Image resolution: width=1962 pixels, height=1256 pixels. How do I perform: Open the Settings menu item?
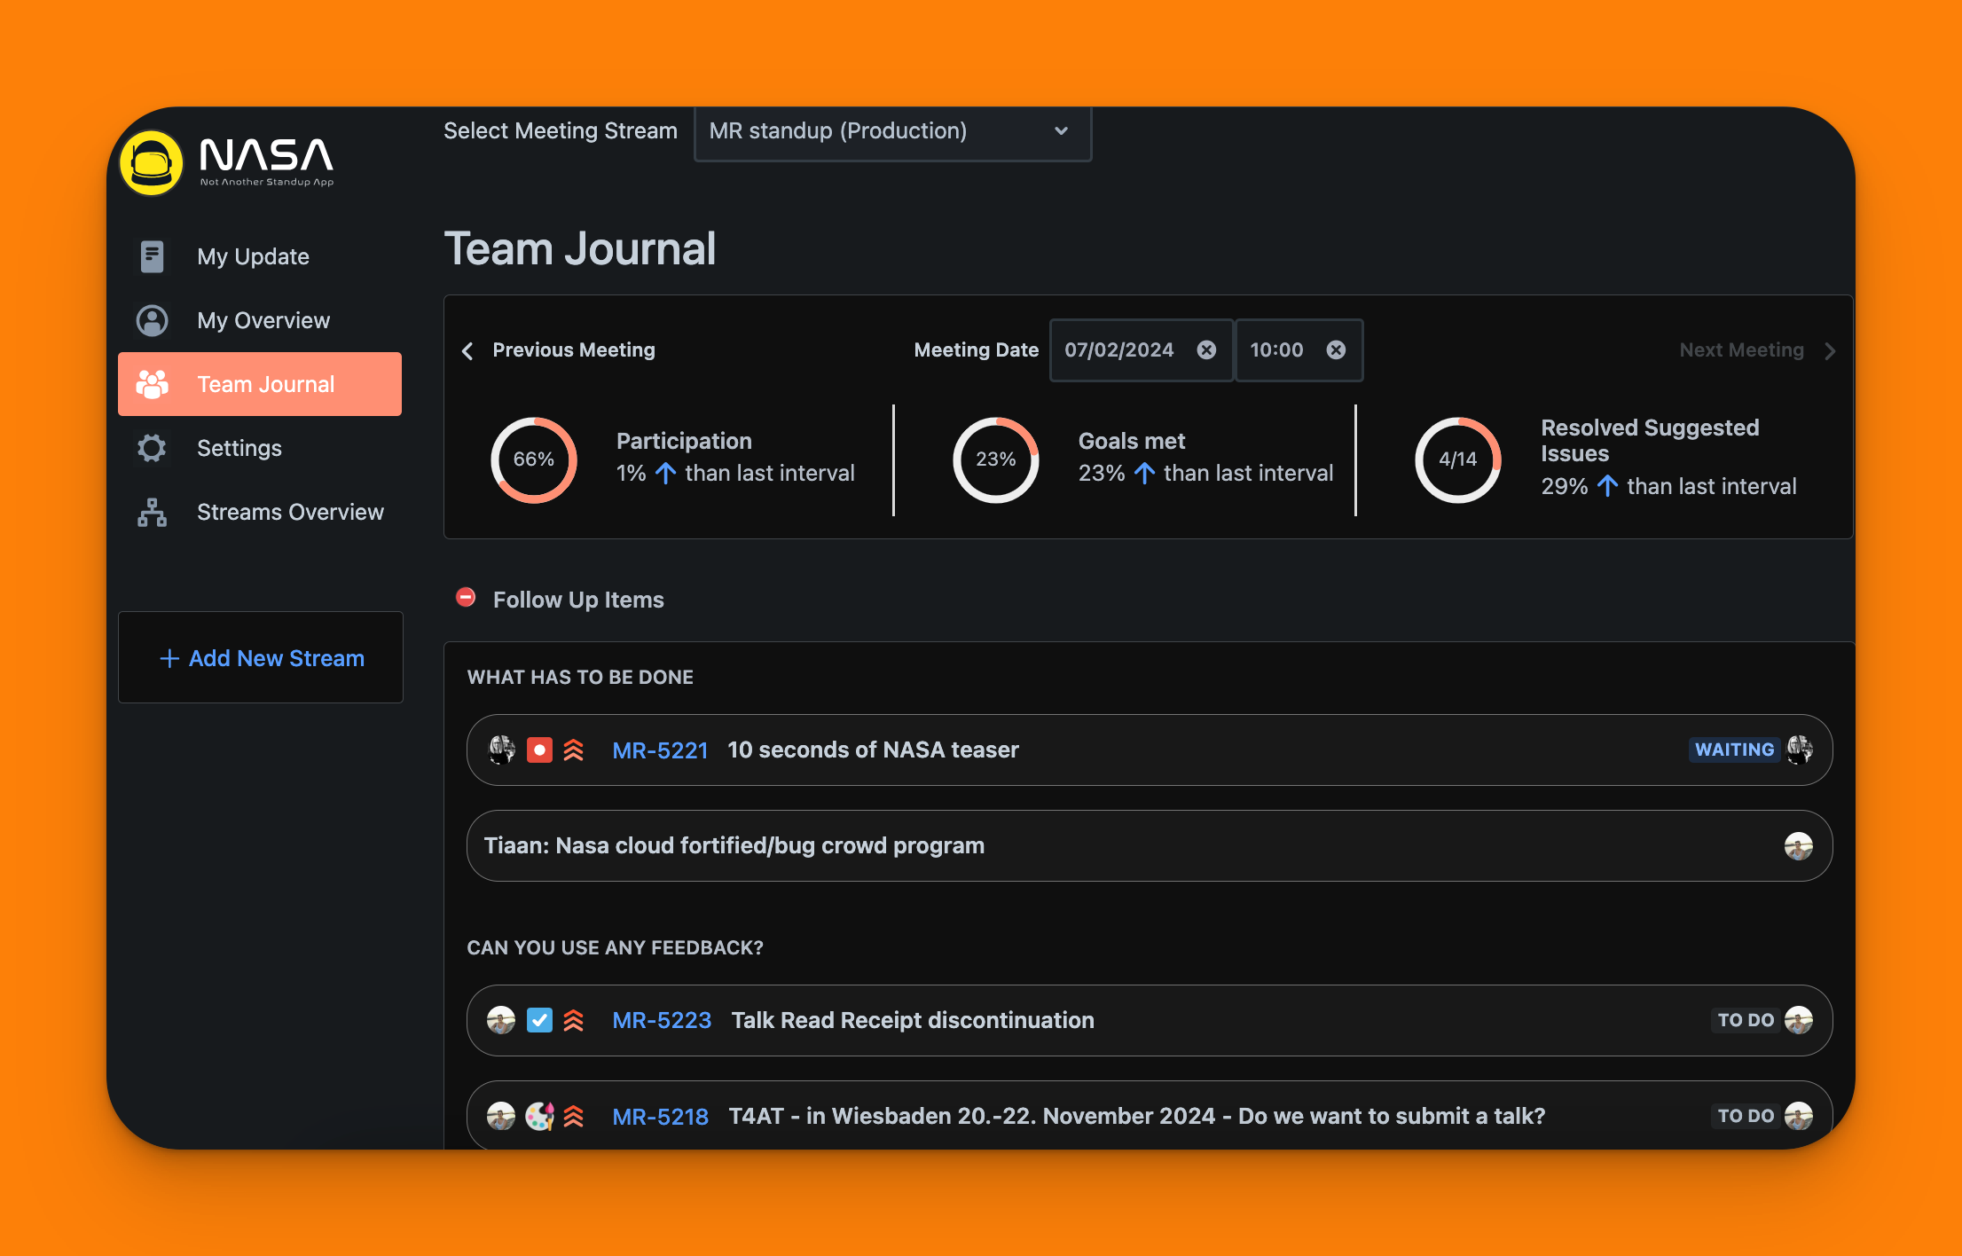click(x=260, y=448)
